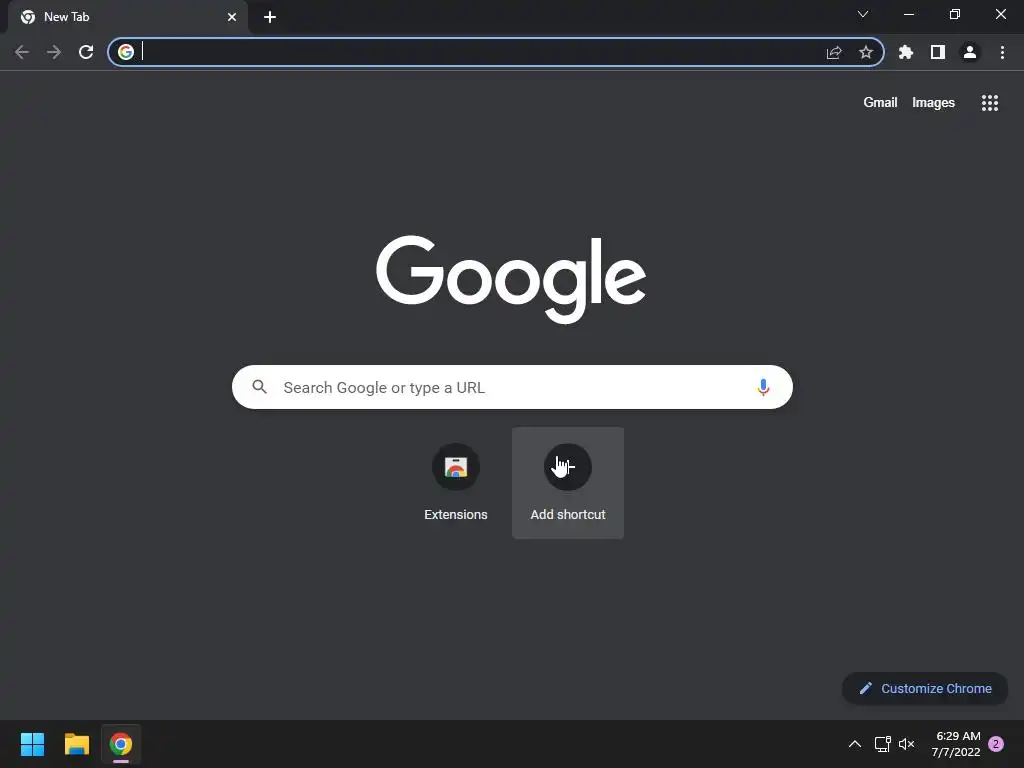Open Gmail link

point(880,103)
